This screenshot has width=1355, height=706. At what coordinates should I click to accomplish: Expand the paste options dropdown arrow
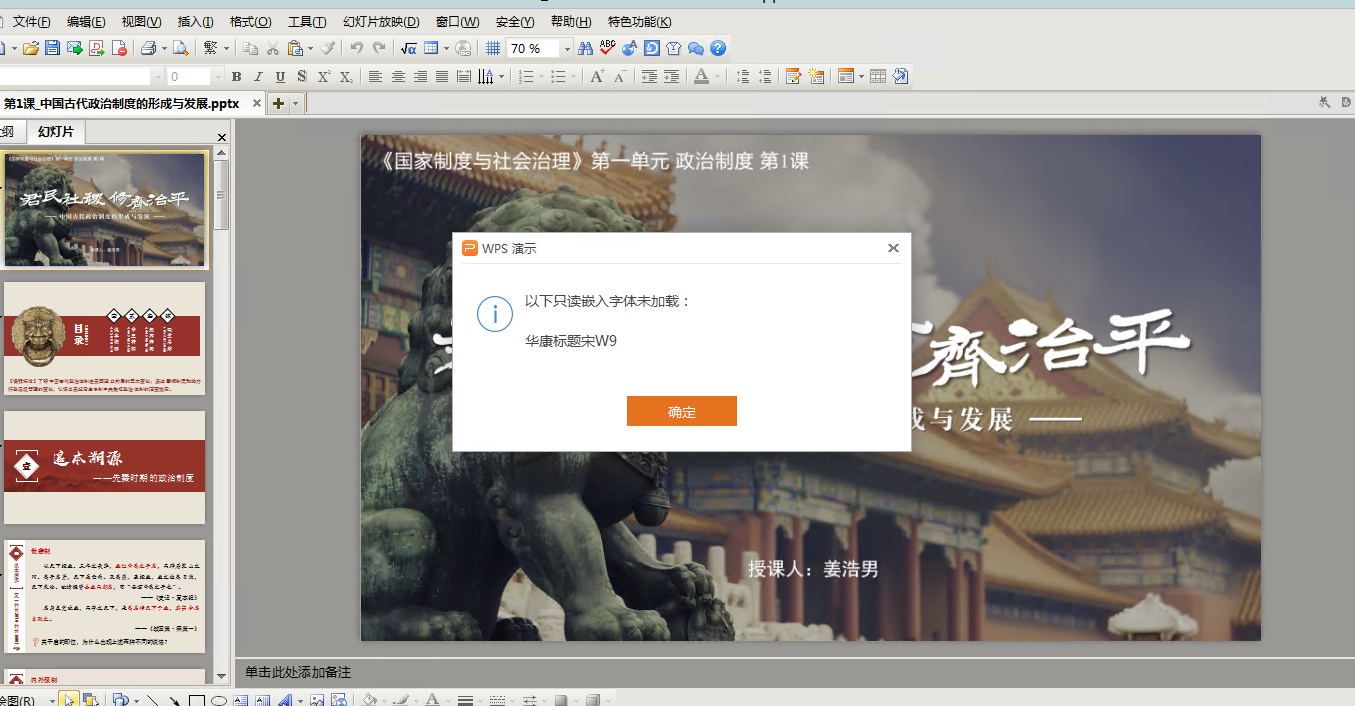(x=311, y=48)
